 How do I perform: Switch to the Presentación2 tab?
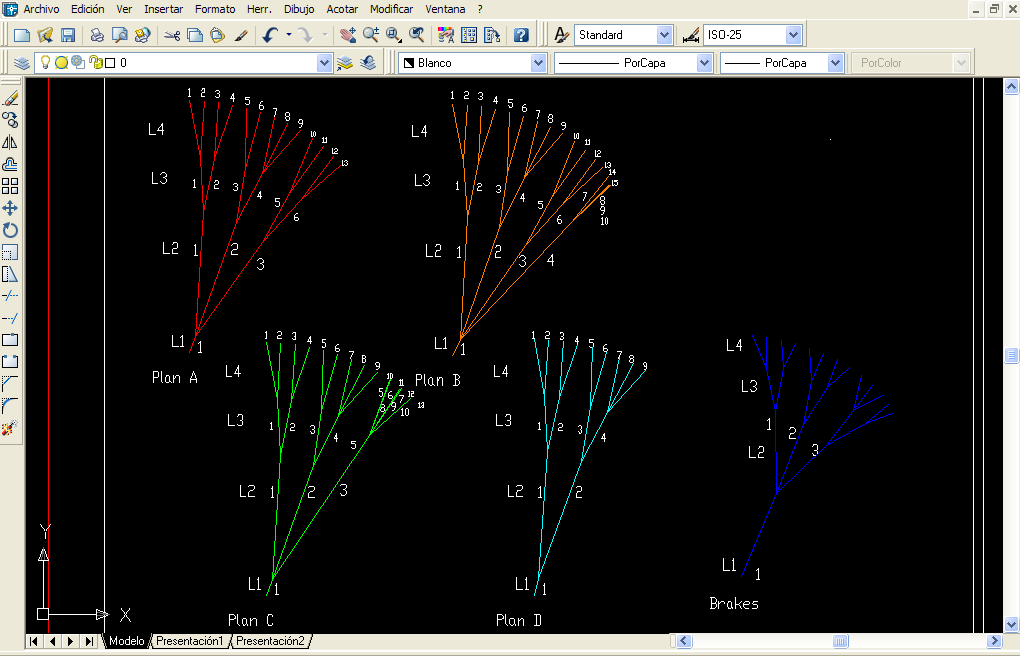pyautogui.click(x=270, y=641)
